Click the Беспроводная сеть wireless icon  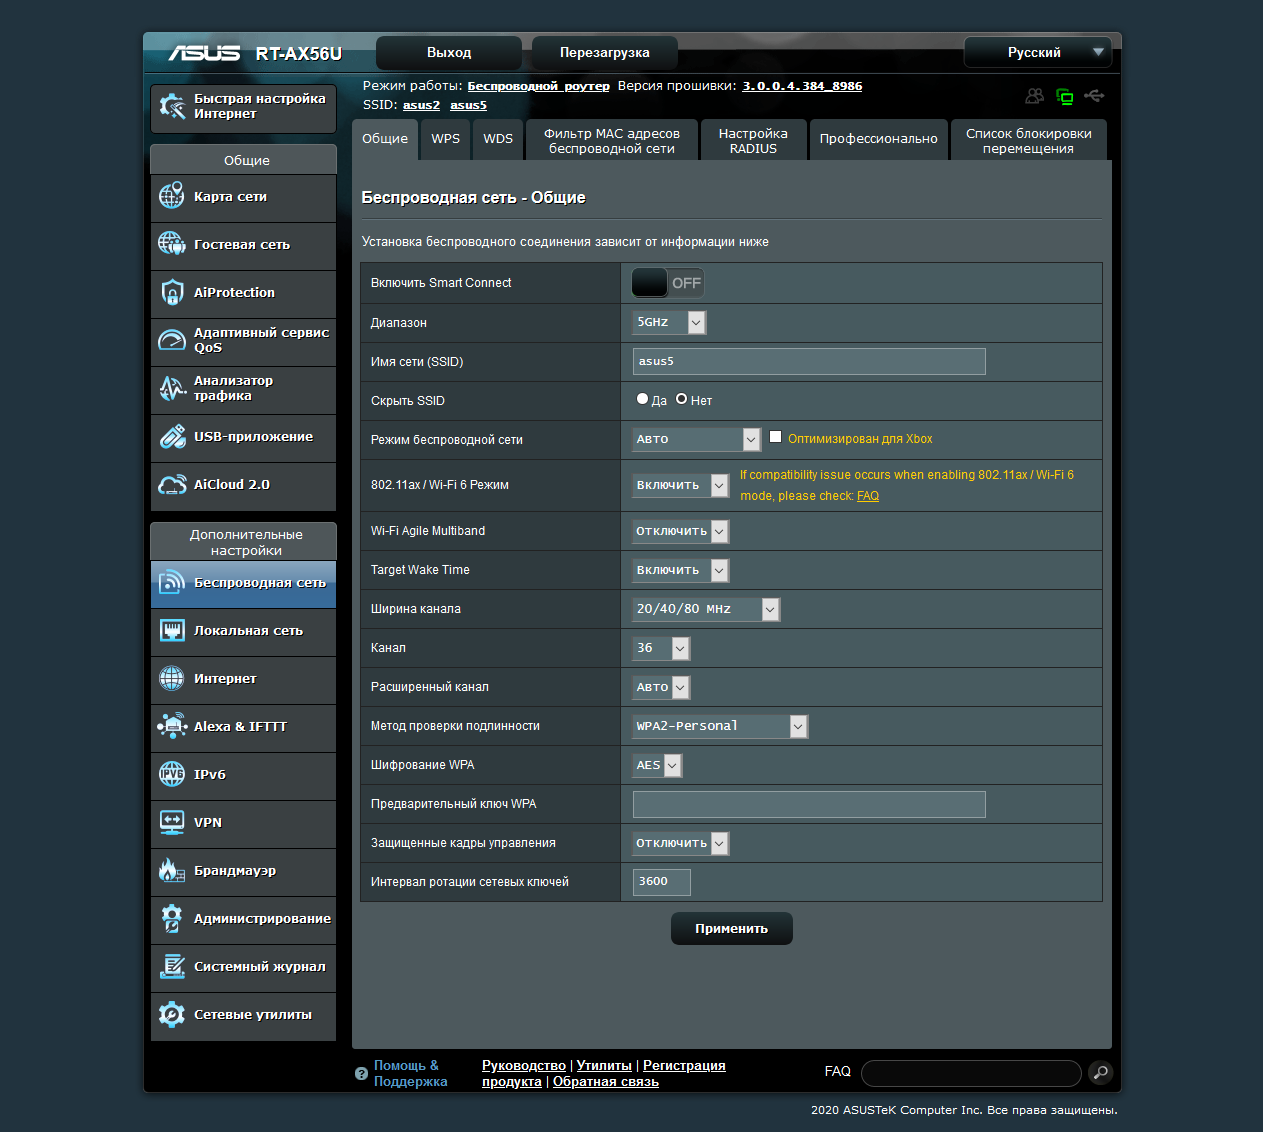click(x=172, y=582)
